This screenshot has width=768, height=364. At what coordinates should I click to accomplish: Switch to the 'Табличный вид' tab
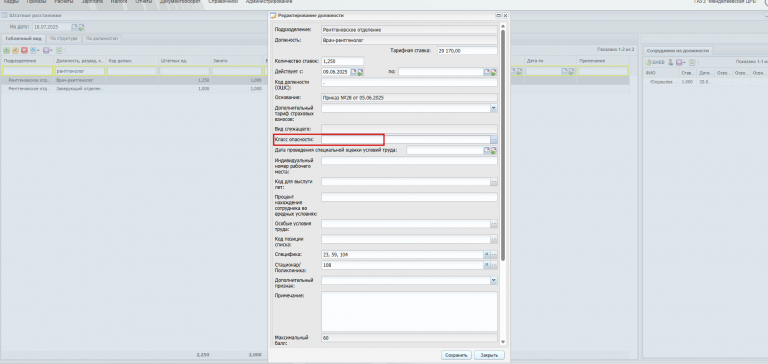coord(23,38)
